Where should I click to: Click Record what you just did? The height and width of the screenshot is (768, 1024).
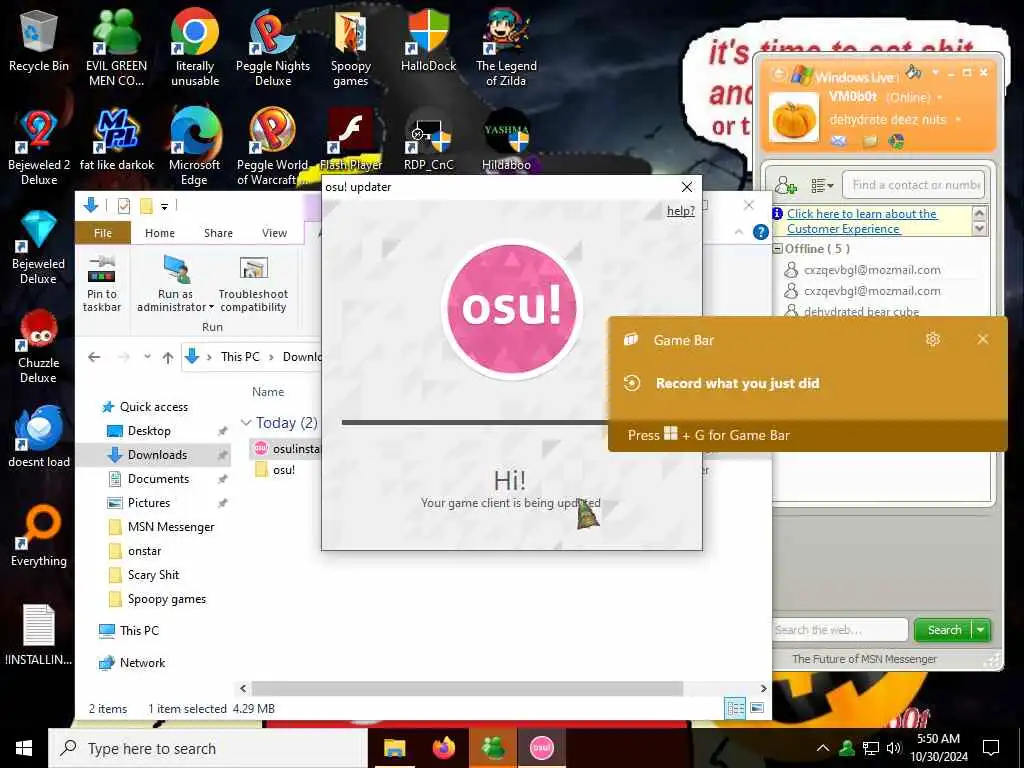point(737,383)
